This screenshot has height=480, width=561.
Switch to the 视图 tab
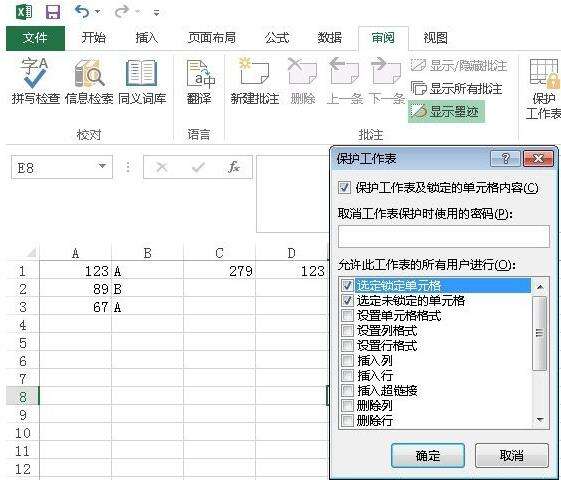(435, 38)
